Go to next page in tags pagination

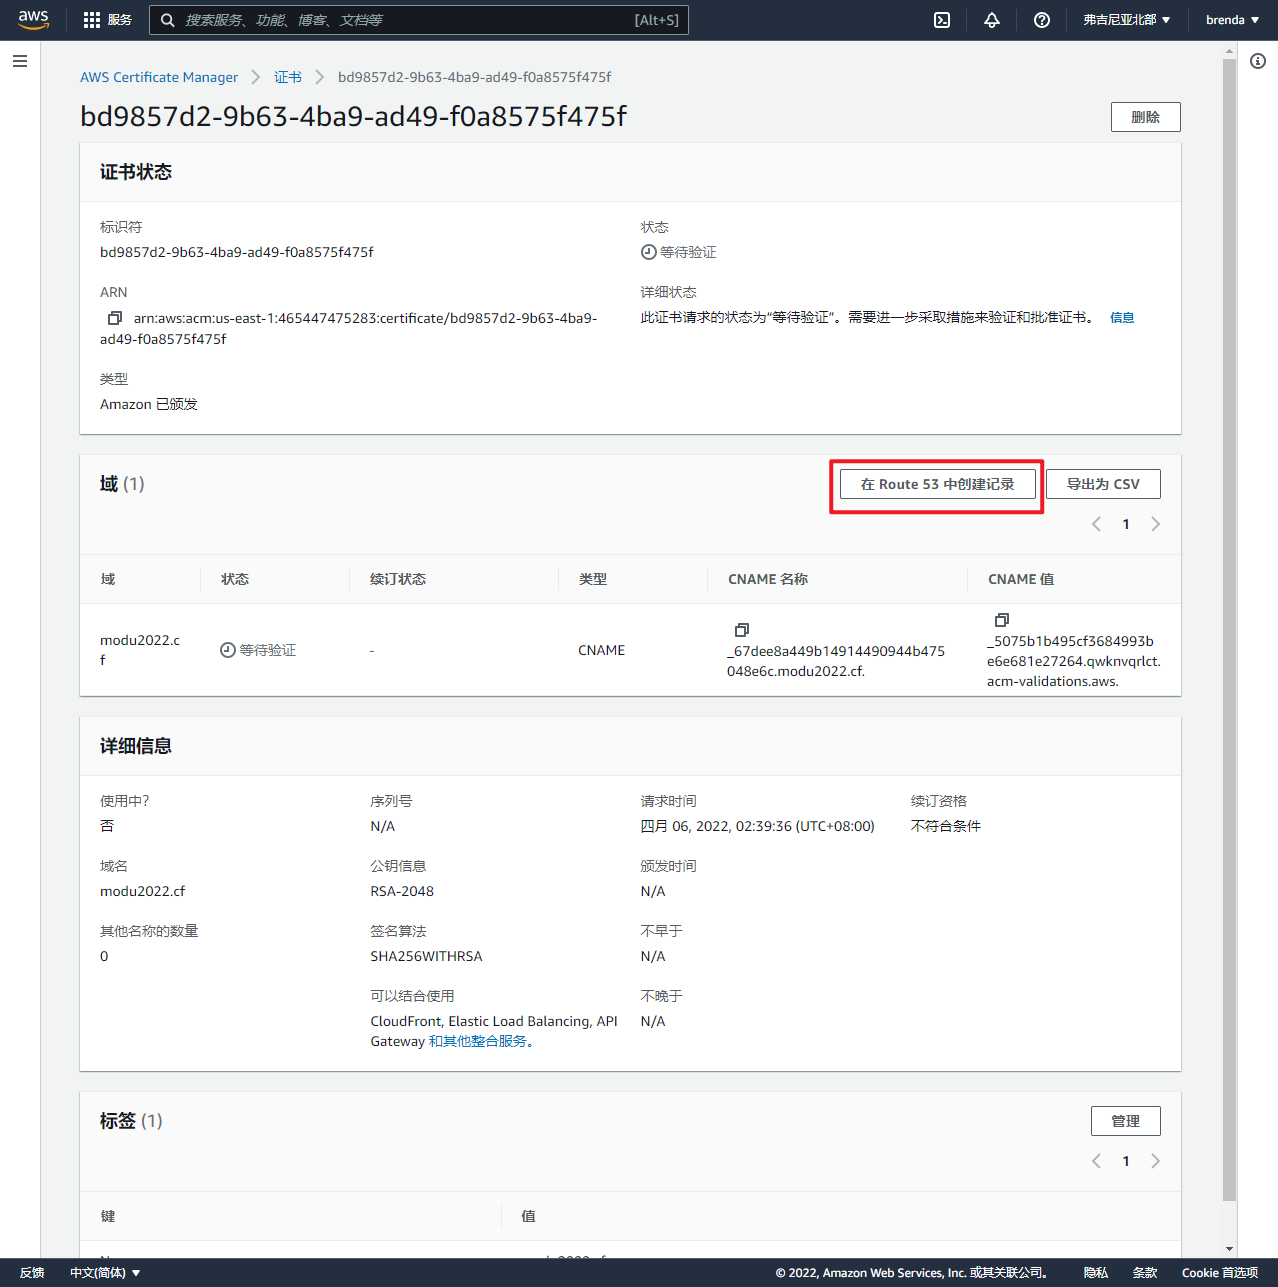tap(1155, 1161)
